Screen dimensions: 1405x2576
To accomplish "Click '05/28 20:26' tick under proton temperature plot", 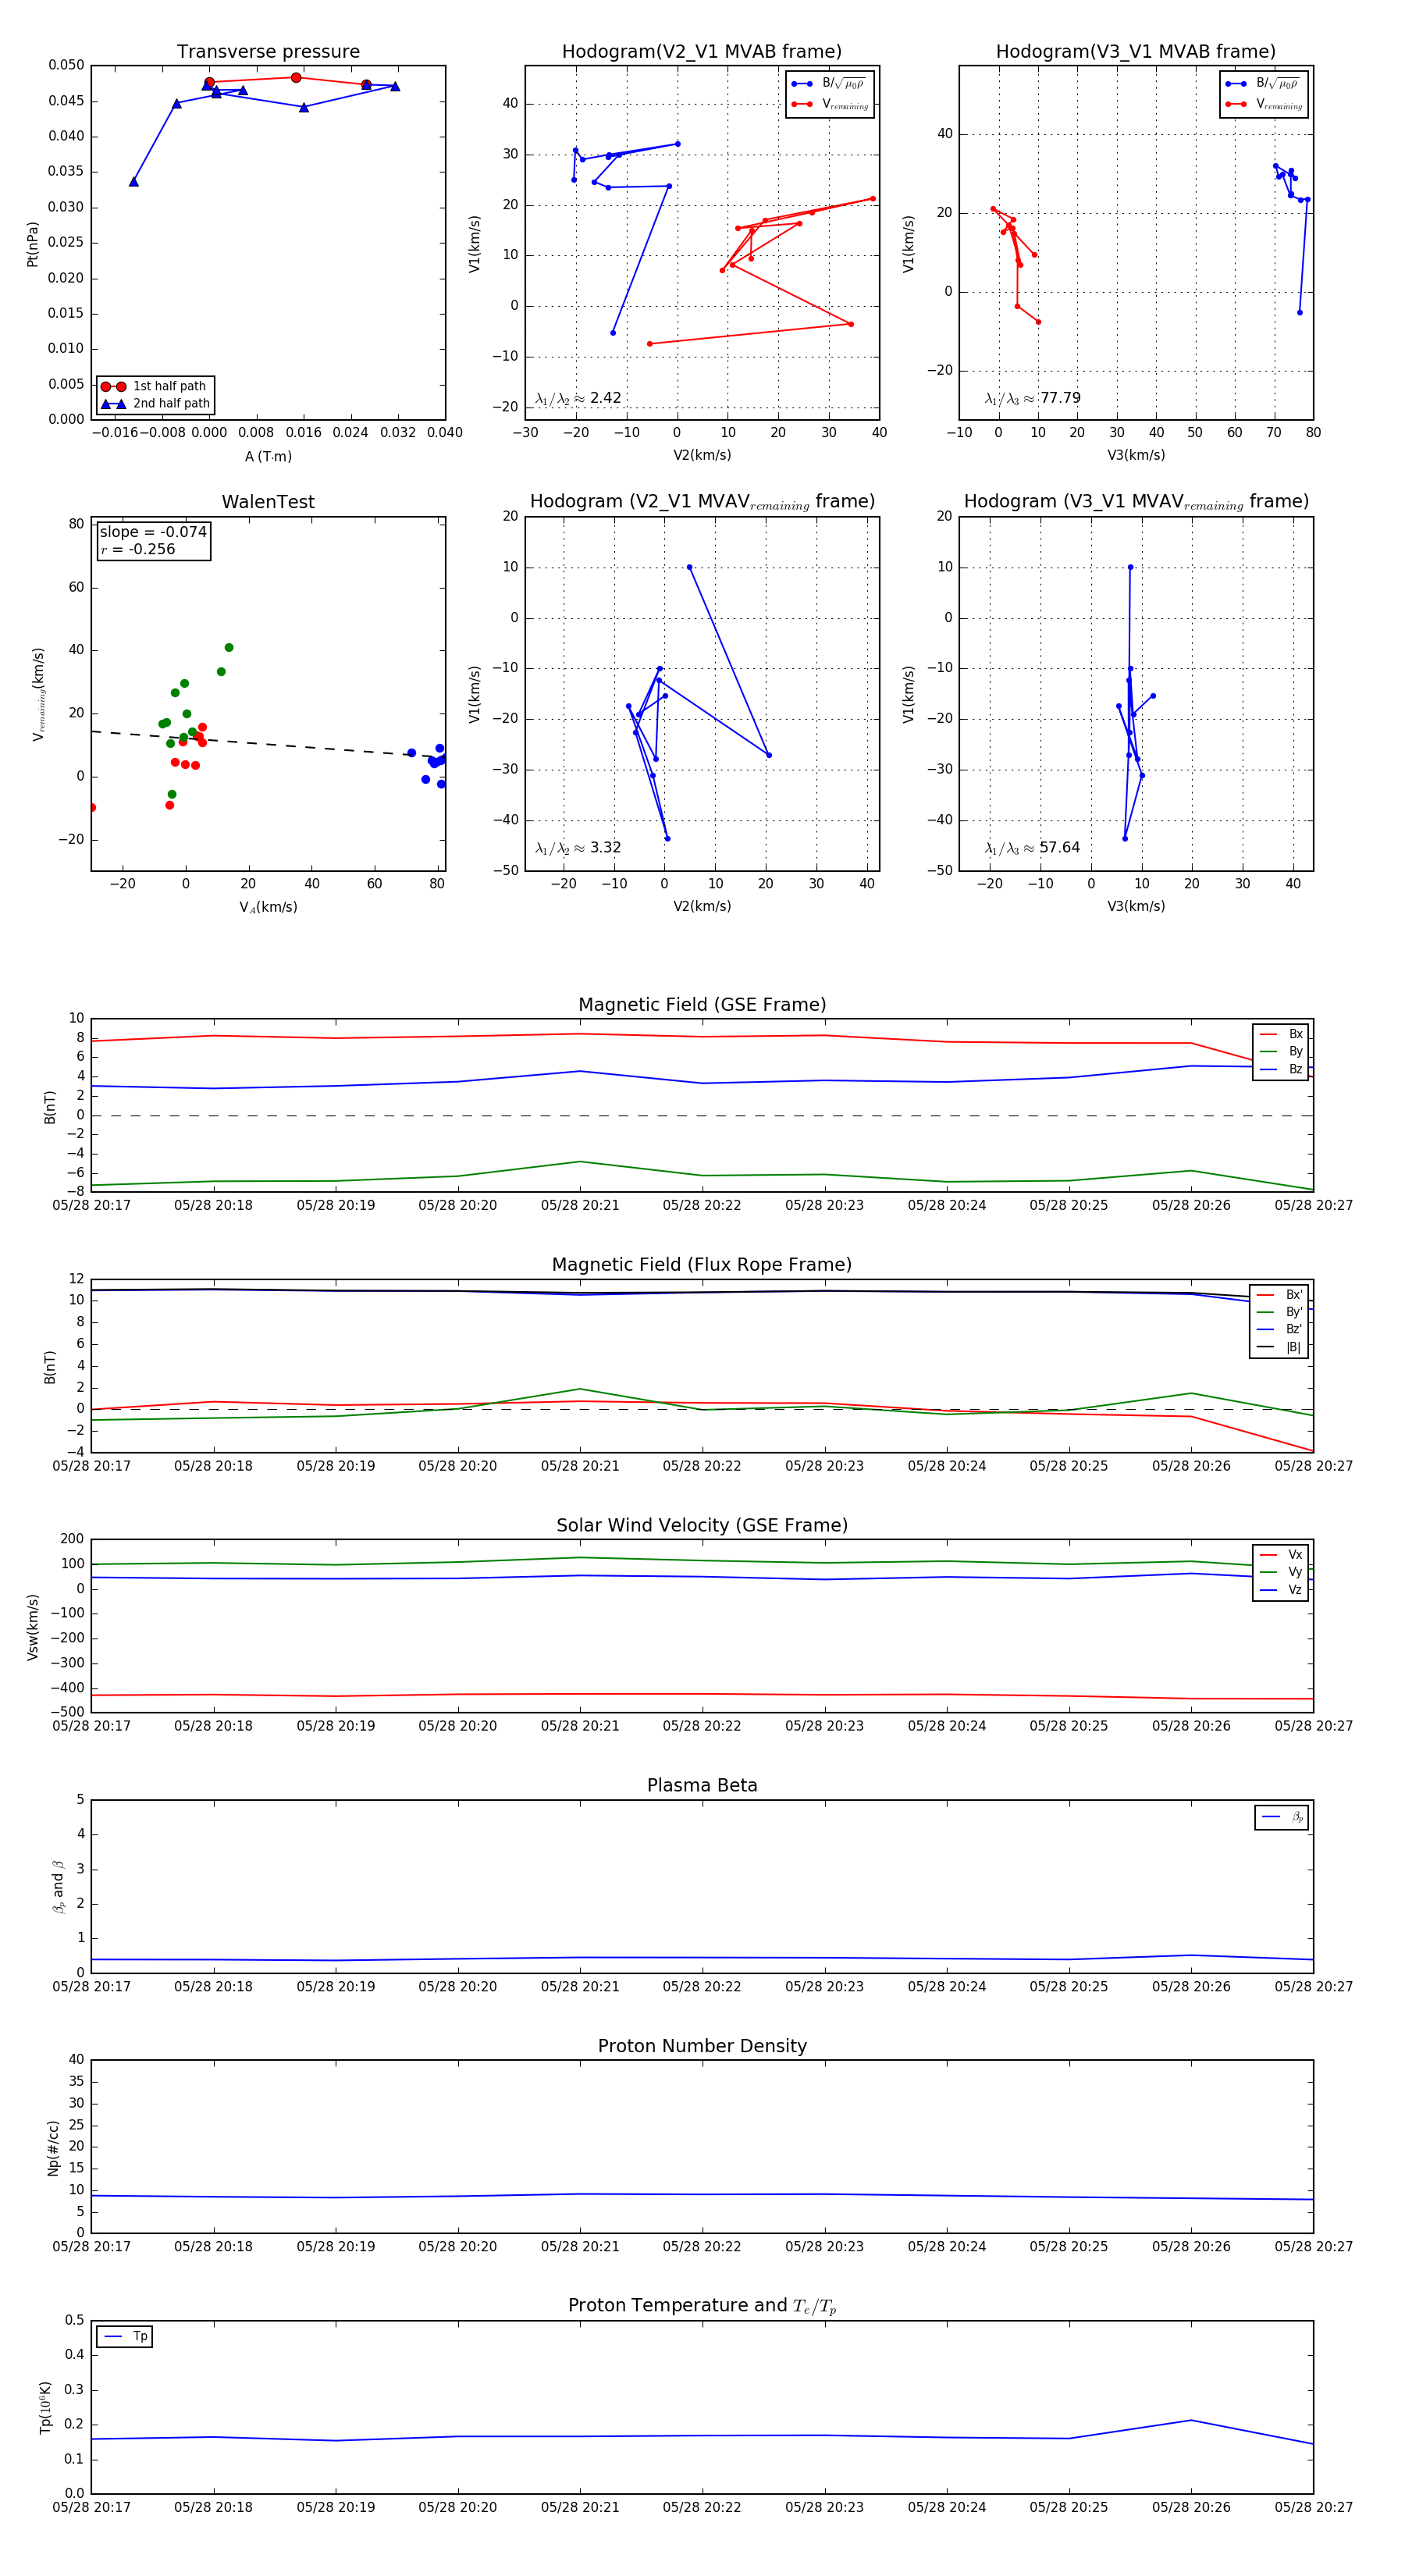I will click(x=1191, y=2507).
